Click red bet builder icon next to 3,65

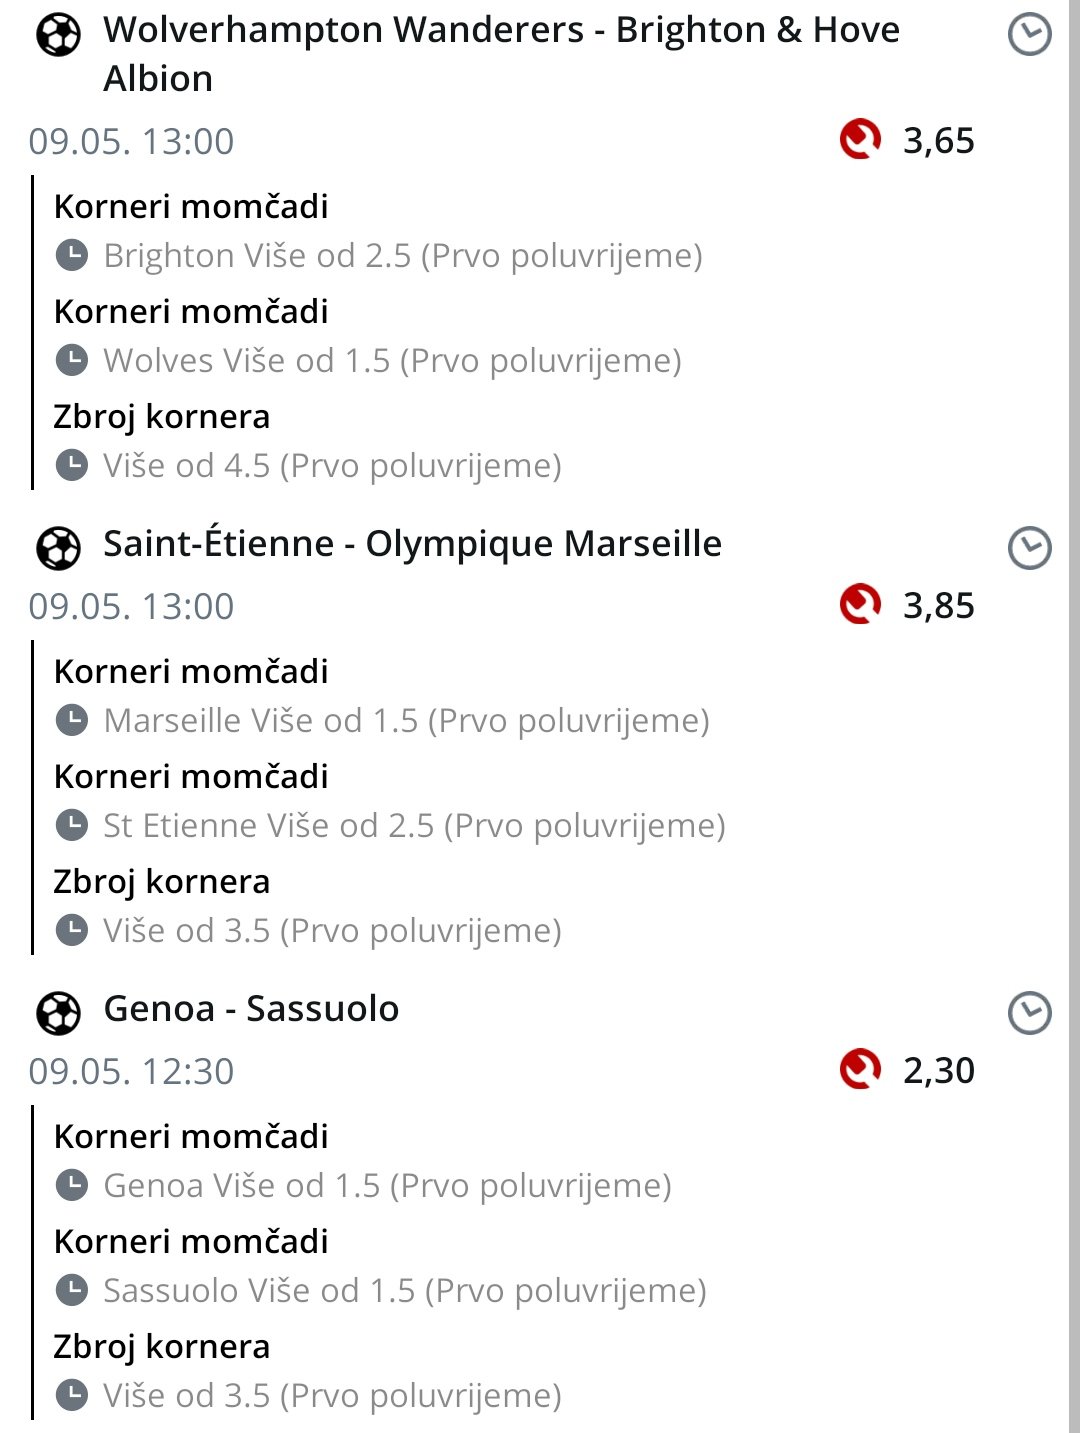tap(860, 140)
